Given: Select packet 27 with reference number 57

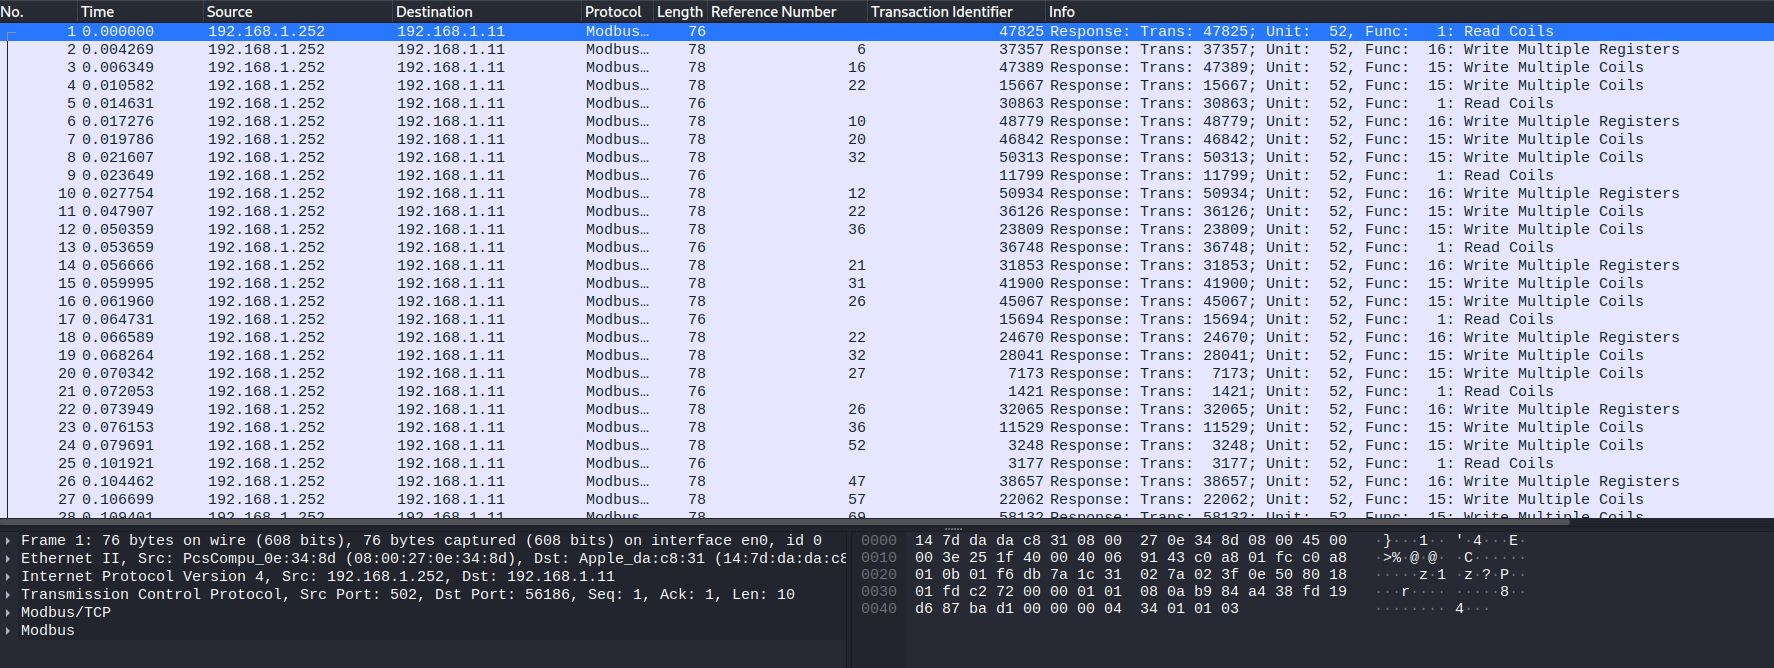Looking at the screenshot, I should pyautogui.click(x=887, y=500).
